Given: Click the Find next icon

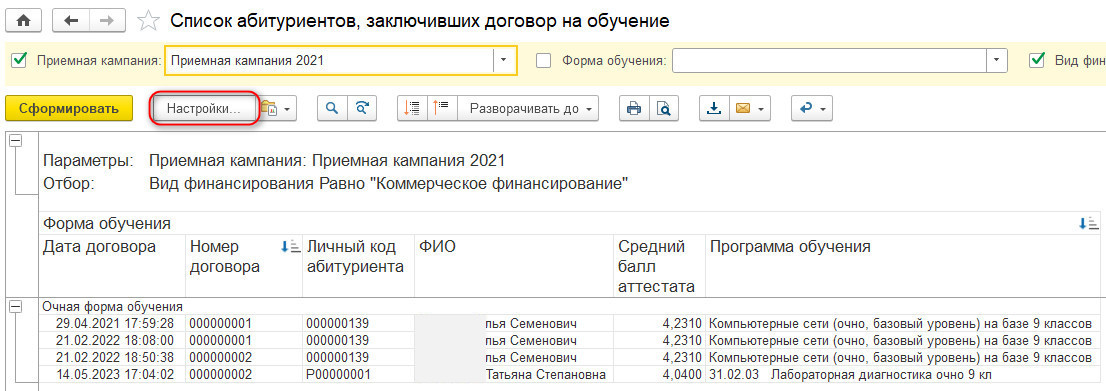Looking at the screenshot, I should coord(362,109).
